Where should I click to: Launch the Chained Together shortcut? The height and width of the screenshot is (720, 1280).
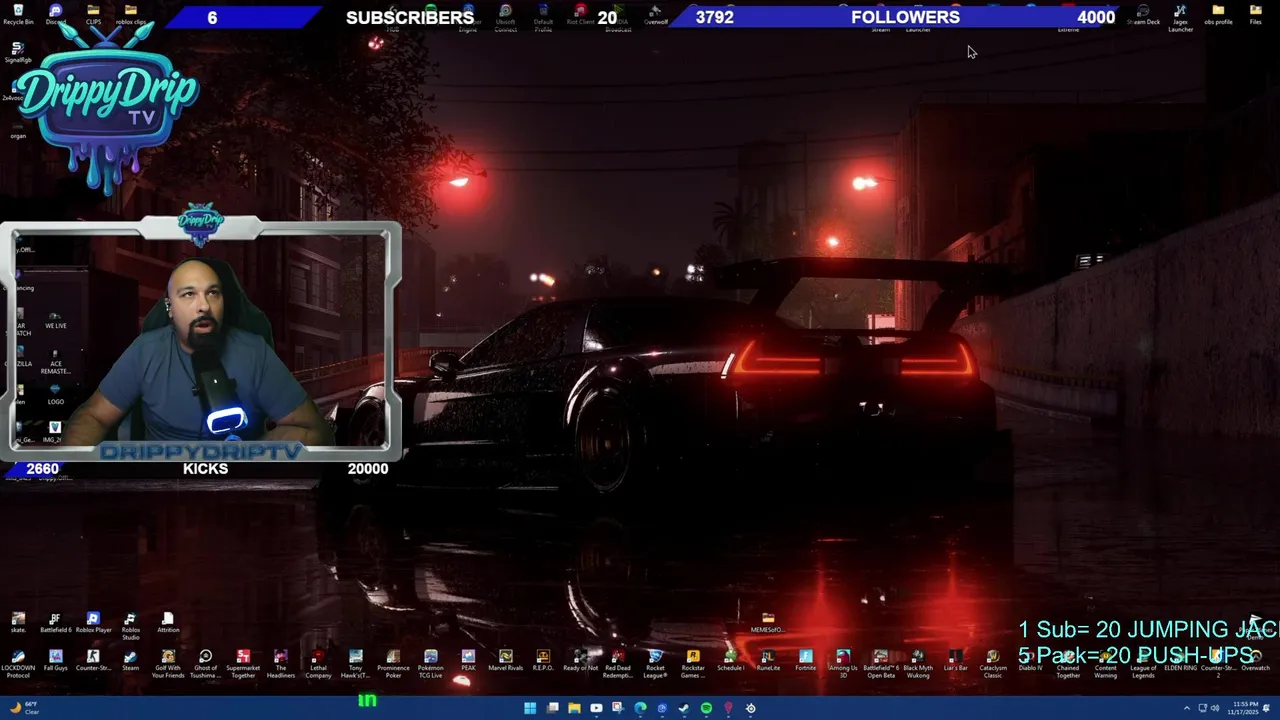pos(1068,664)
